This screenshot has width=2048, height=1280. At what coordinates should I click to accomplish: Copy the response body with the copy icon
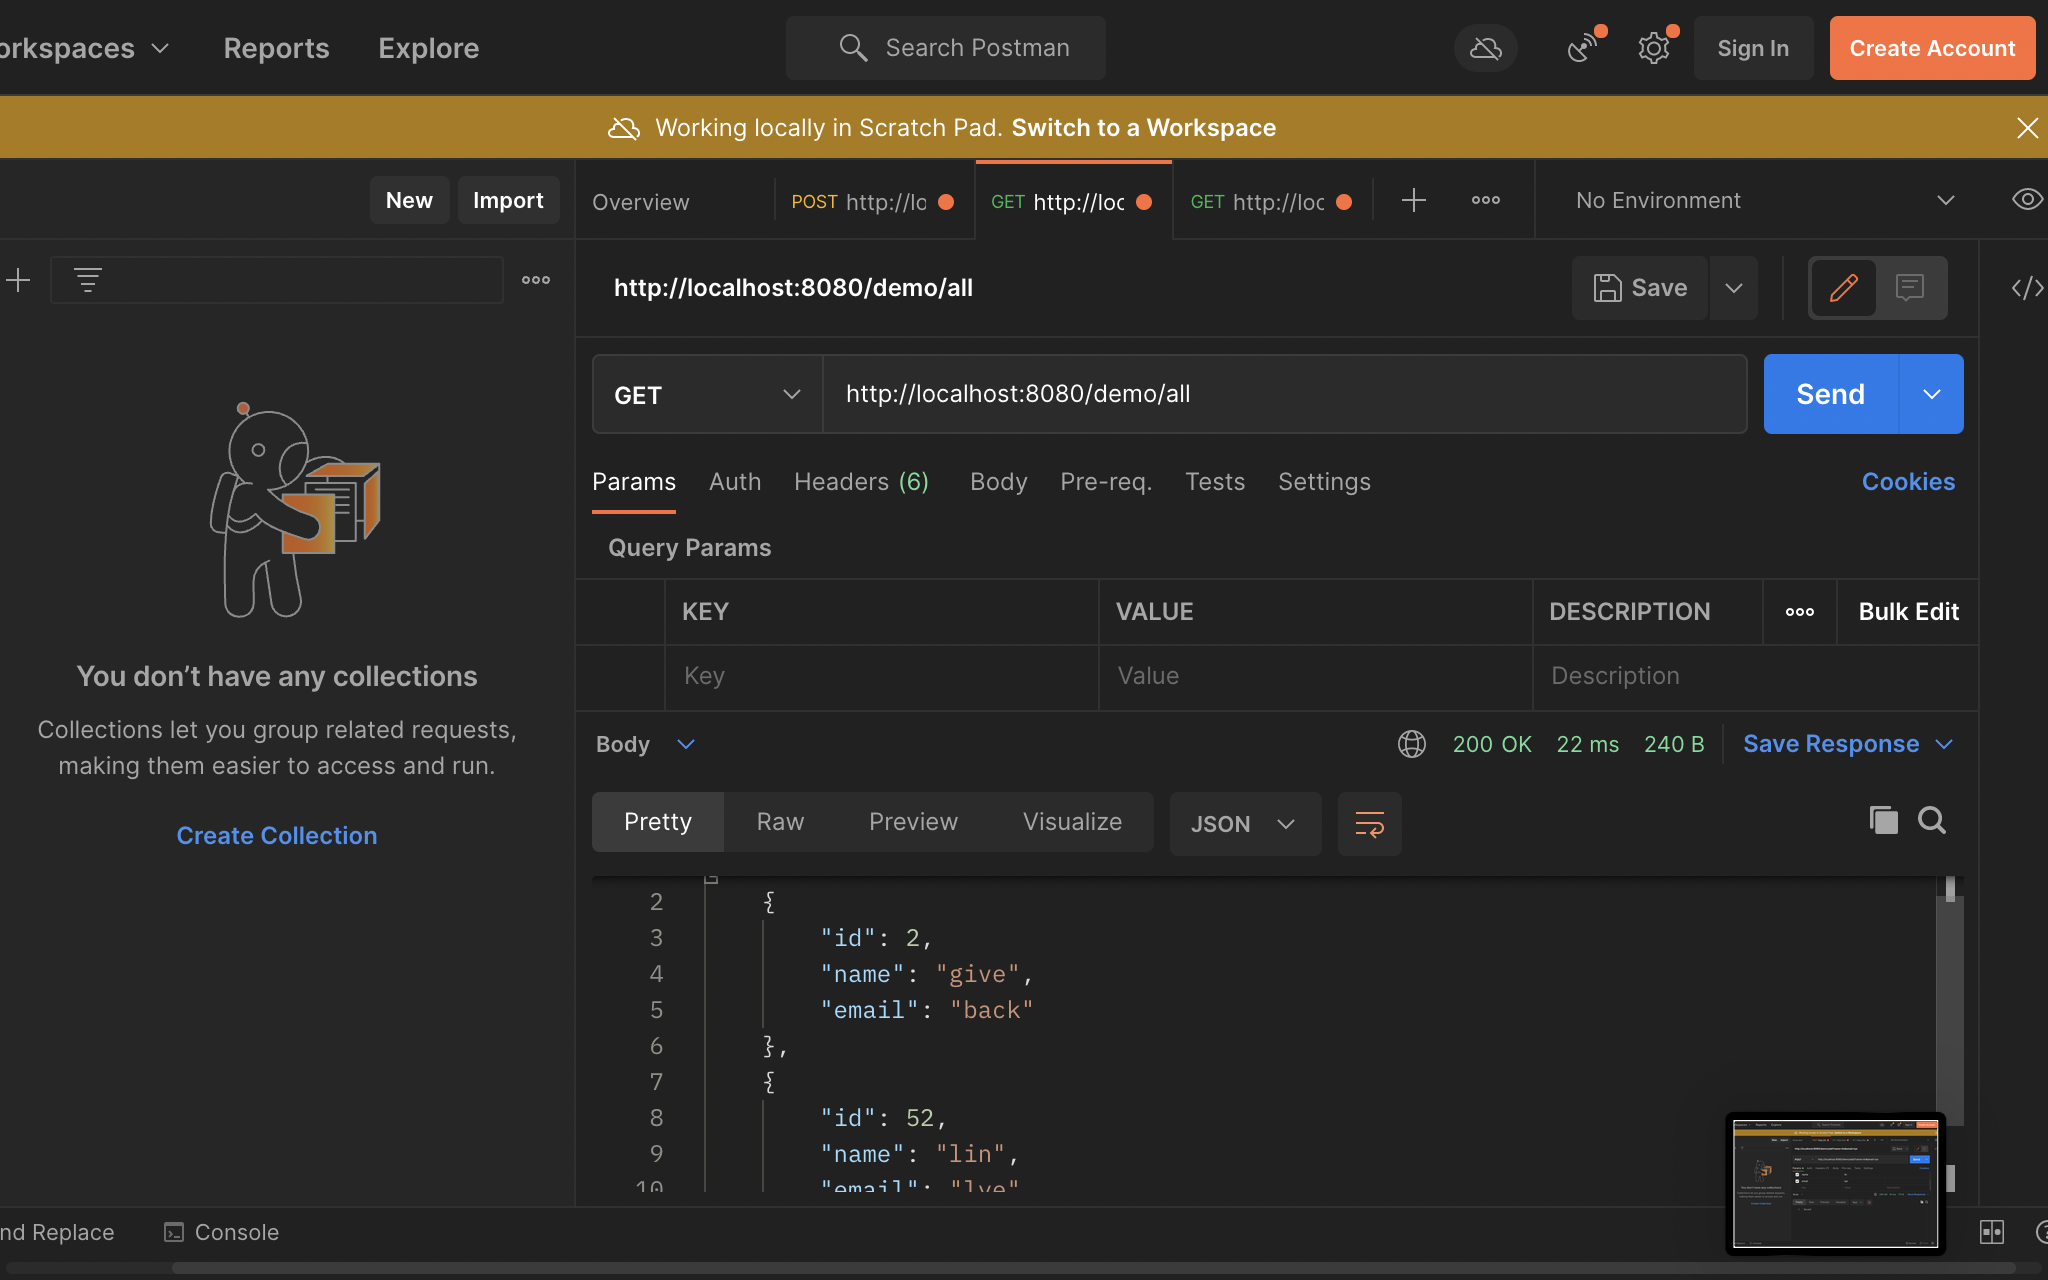point(1883,820)
